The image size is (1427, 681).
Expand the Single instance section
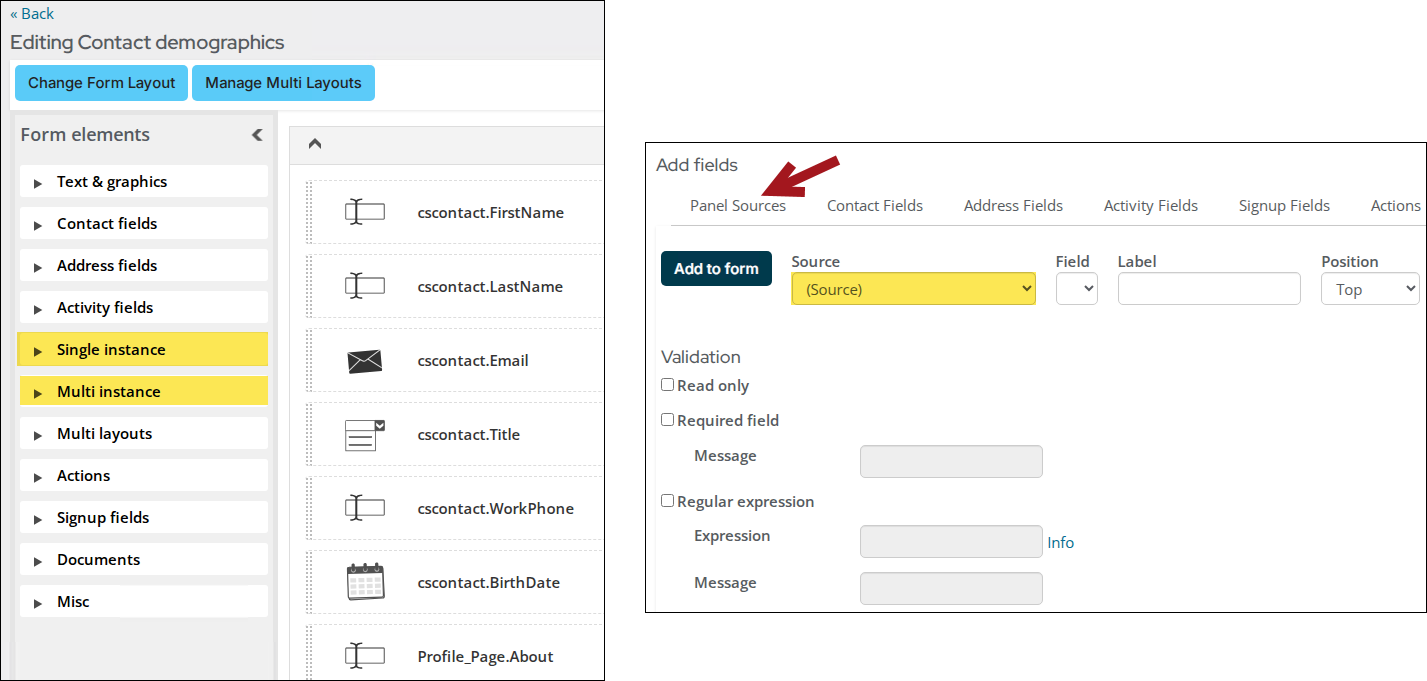click(143, 350)
